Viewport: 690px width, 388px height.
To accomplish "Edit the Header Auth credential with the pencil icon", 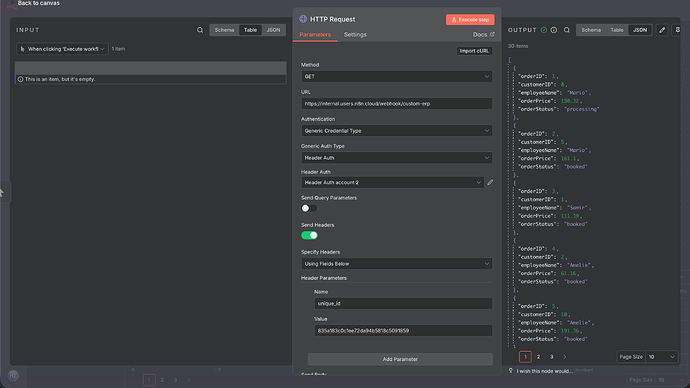I will 490,182.
